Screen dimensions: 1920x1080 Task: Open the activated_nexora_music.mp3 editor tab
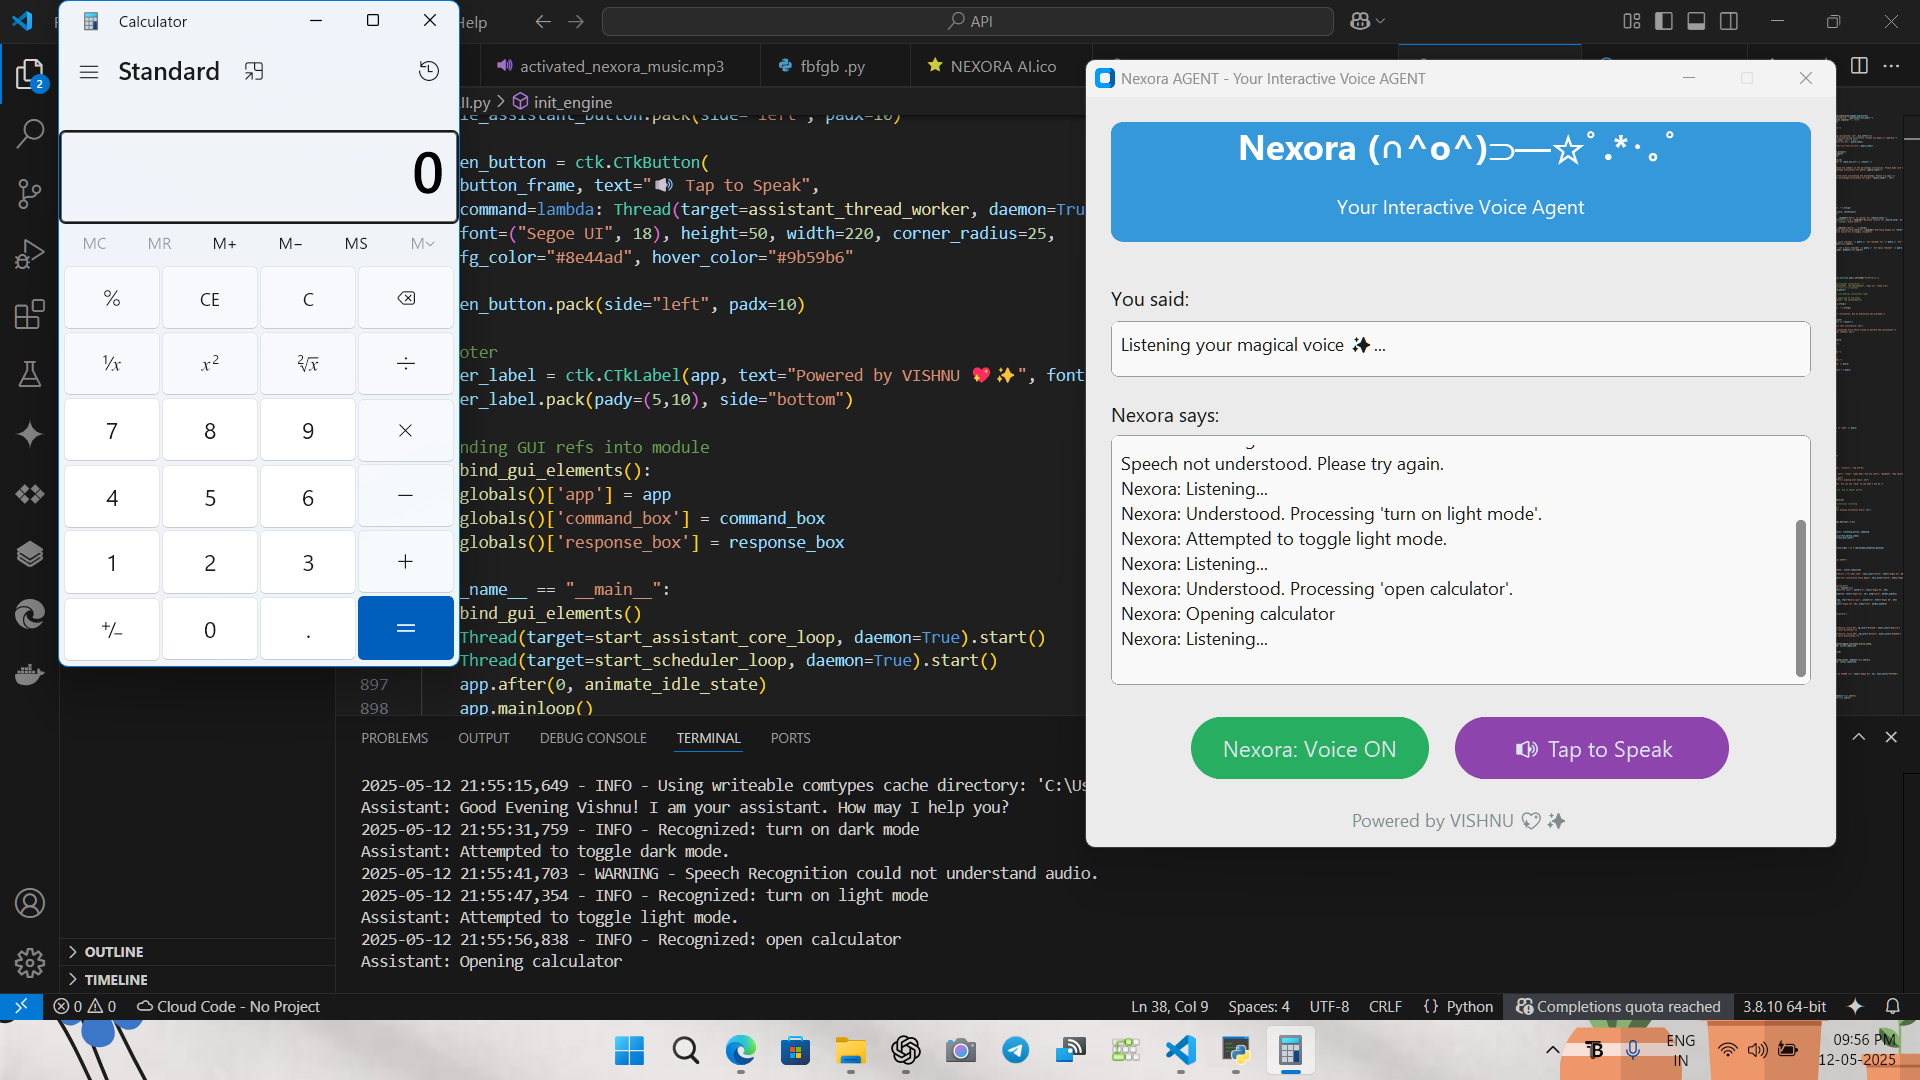coord(620,66)
